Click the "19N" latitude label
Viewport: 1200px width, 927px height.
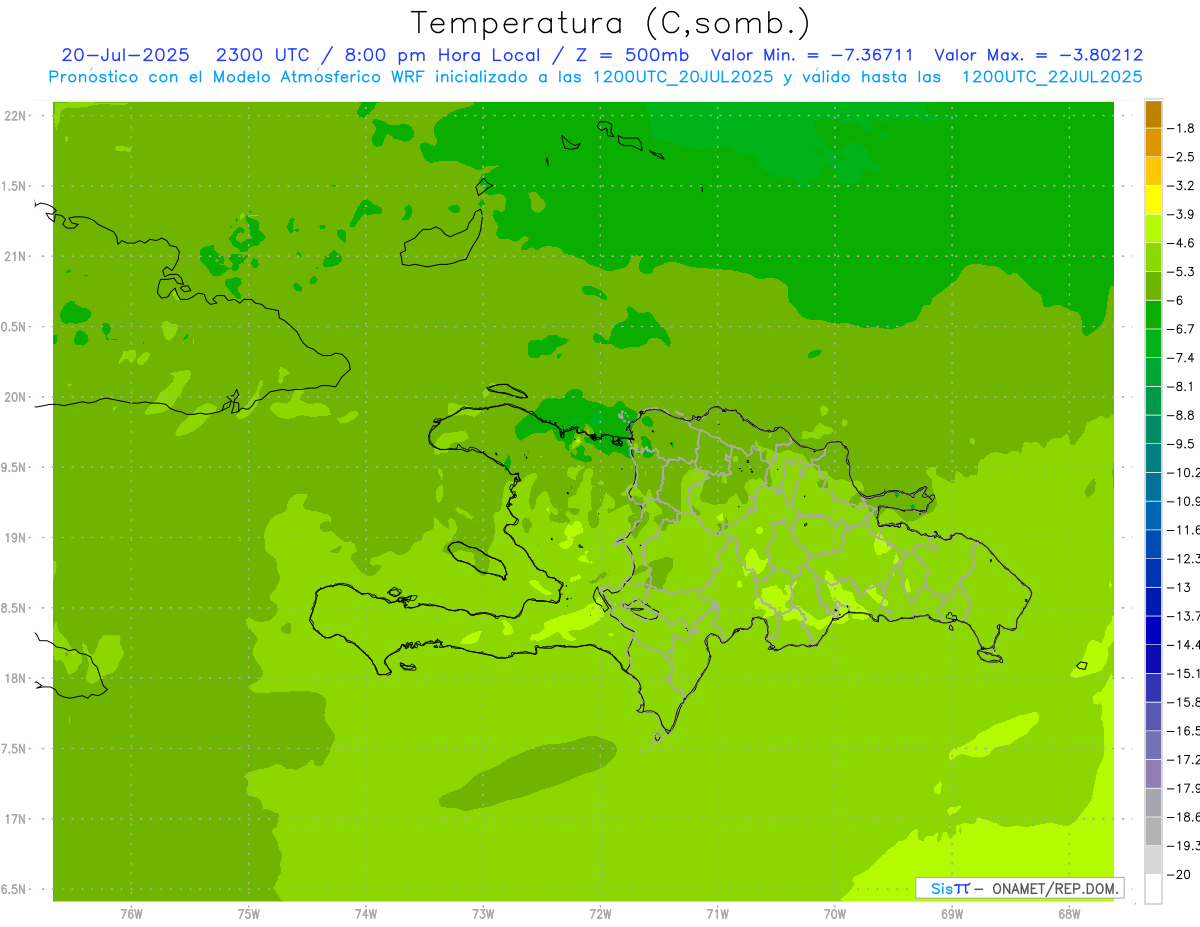click(x=15, y=538)
